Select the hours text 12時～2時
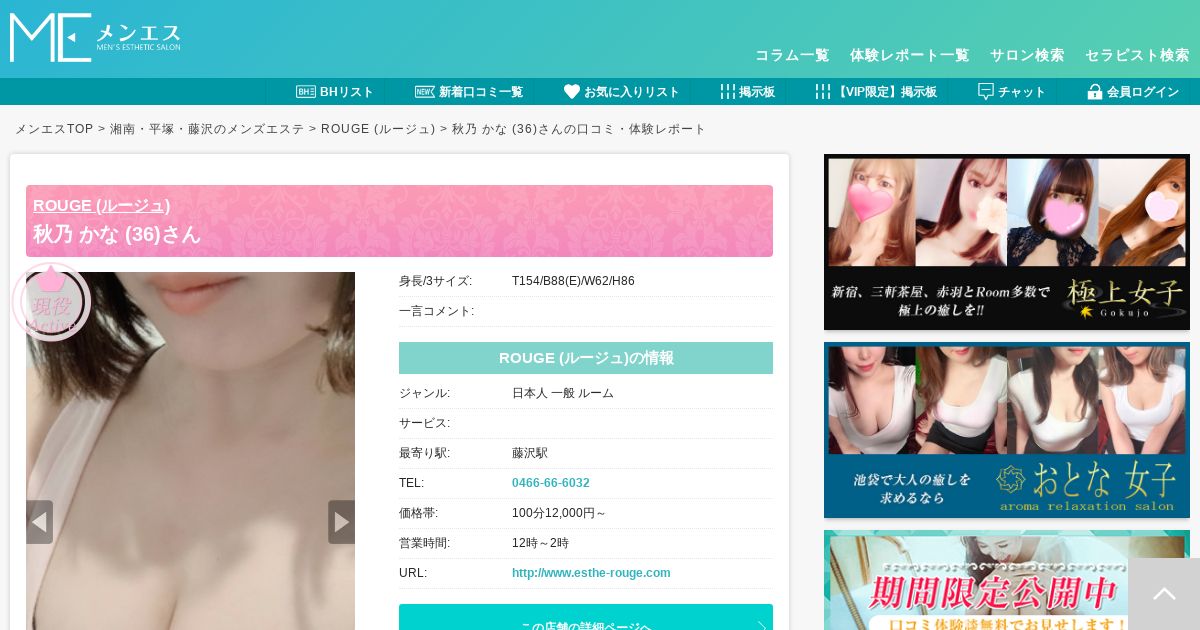 click(x=540, y=543)
